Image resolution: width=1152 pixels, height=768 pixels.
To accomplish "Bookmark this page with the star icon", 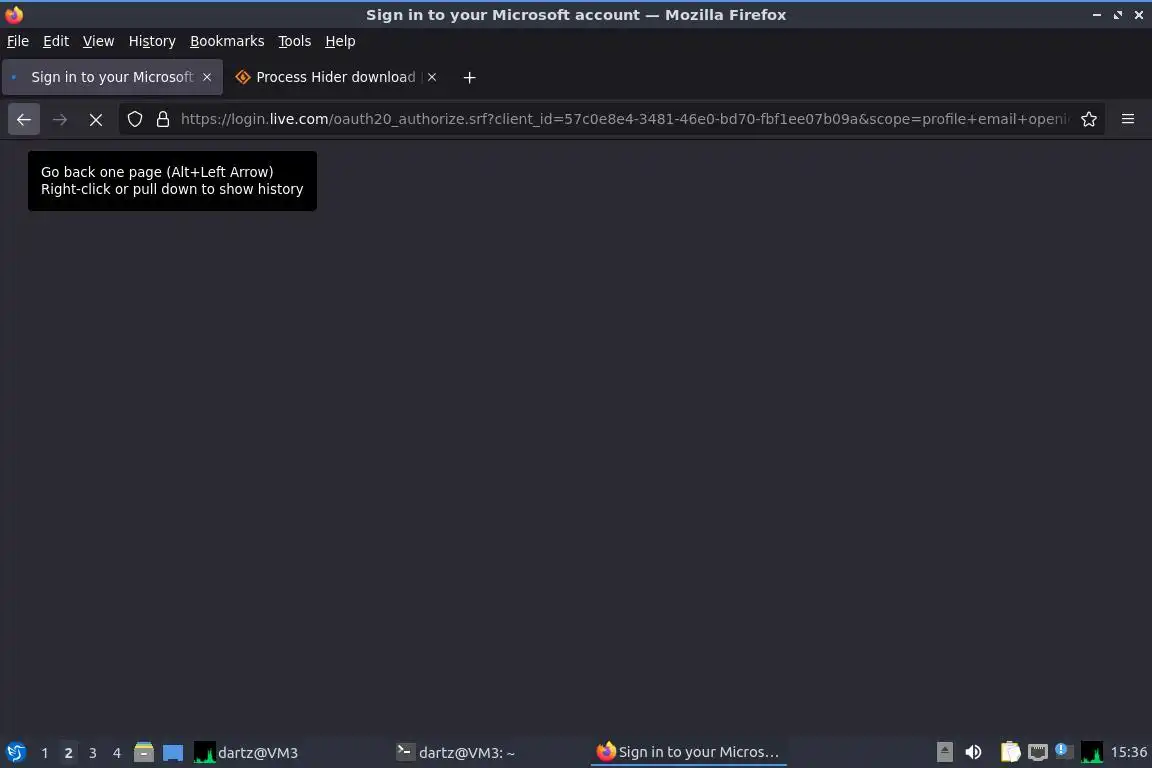I will 1089,119.
